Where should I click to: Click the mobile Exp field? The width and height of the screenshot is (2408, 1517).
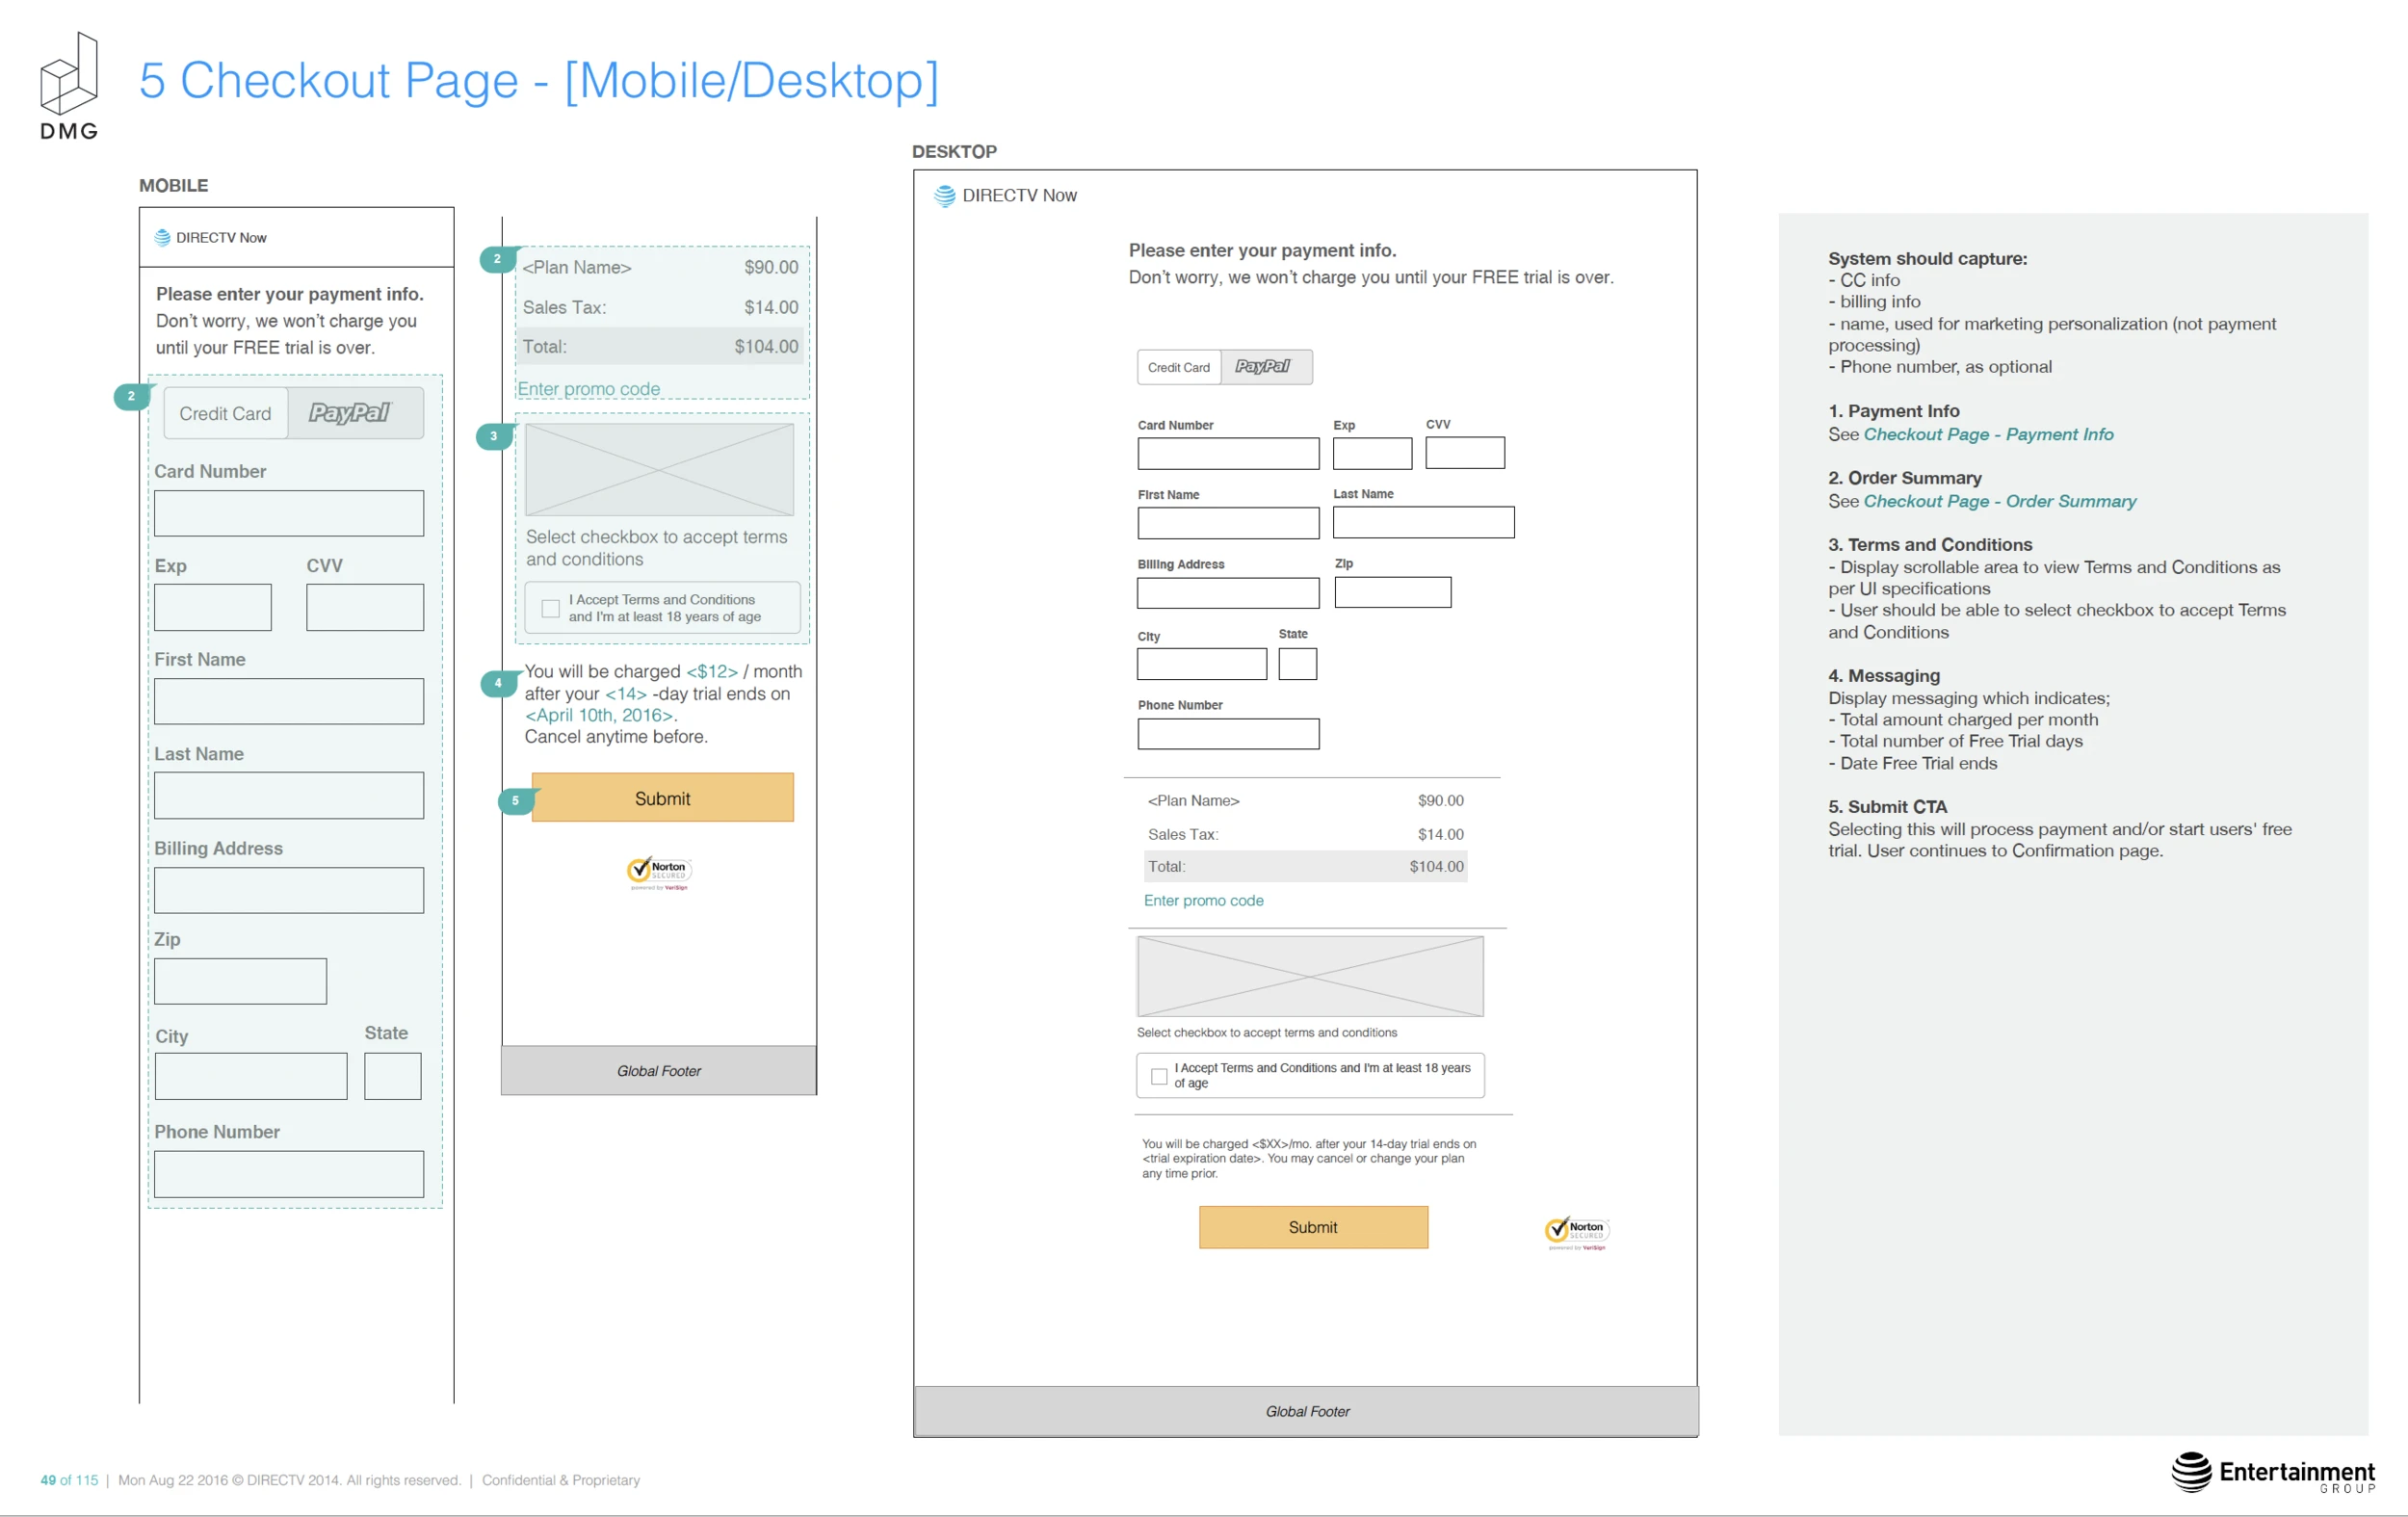[x=213, y=608]
